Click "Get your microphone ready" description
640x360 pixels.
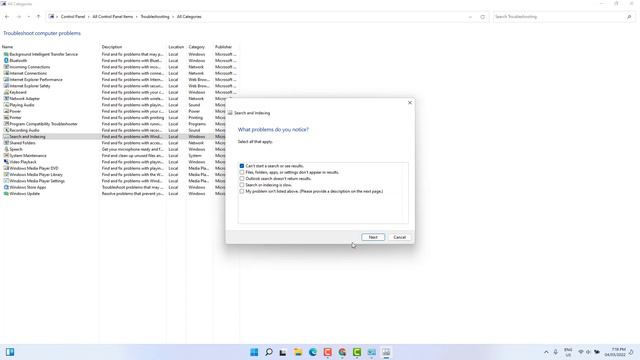[133, 149]
